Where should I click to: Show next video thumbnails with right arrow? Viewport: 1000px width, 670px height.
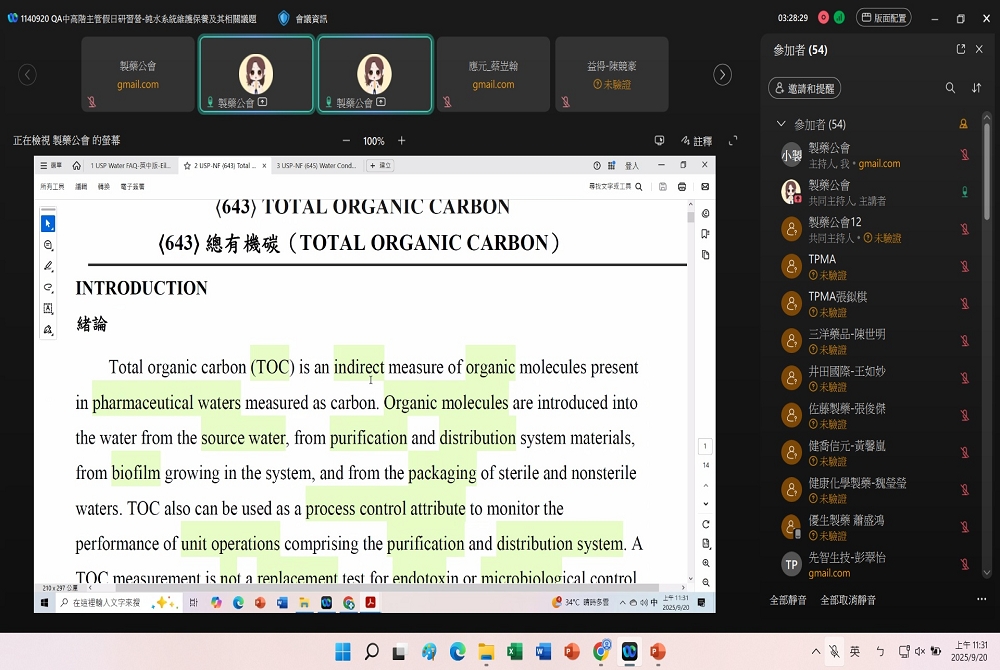pyautogui.click(x=722, y=75)
